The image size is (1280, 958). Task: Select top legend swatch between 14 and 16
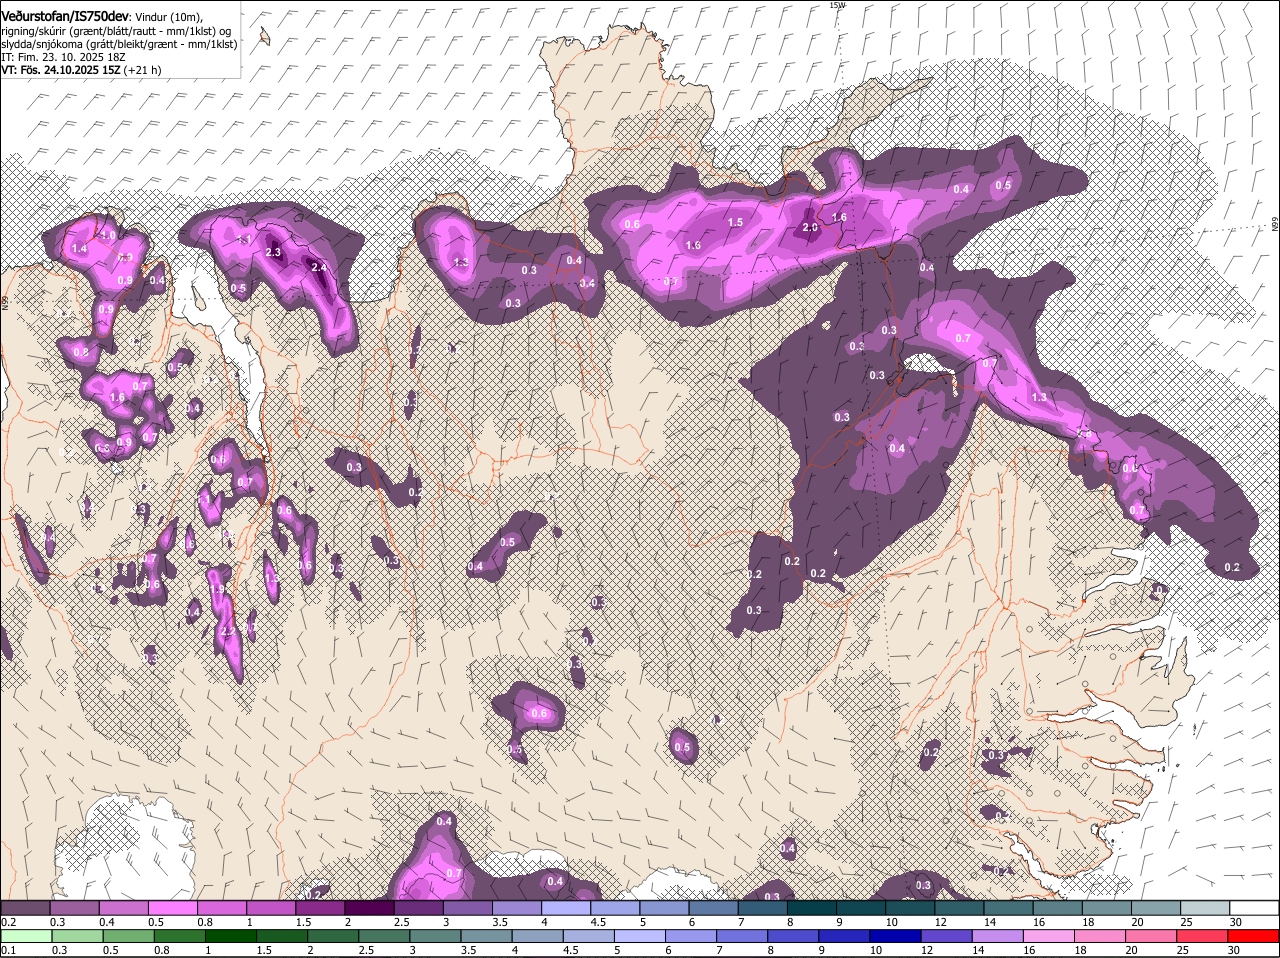tap(1009, 907)
